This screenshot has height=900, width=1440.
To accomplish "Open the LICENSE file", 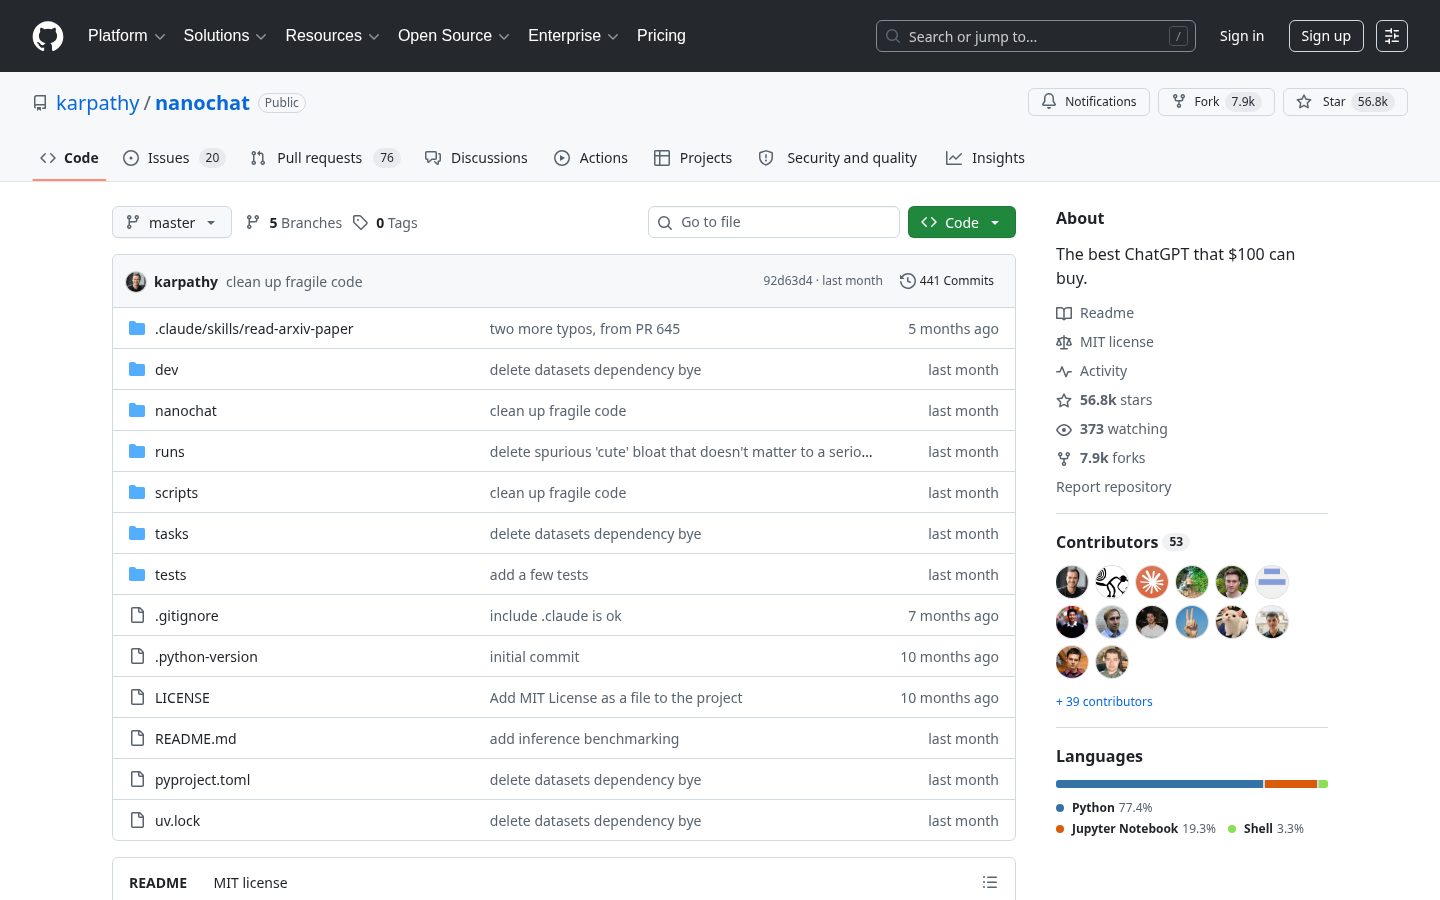I will [183, 698].
